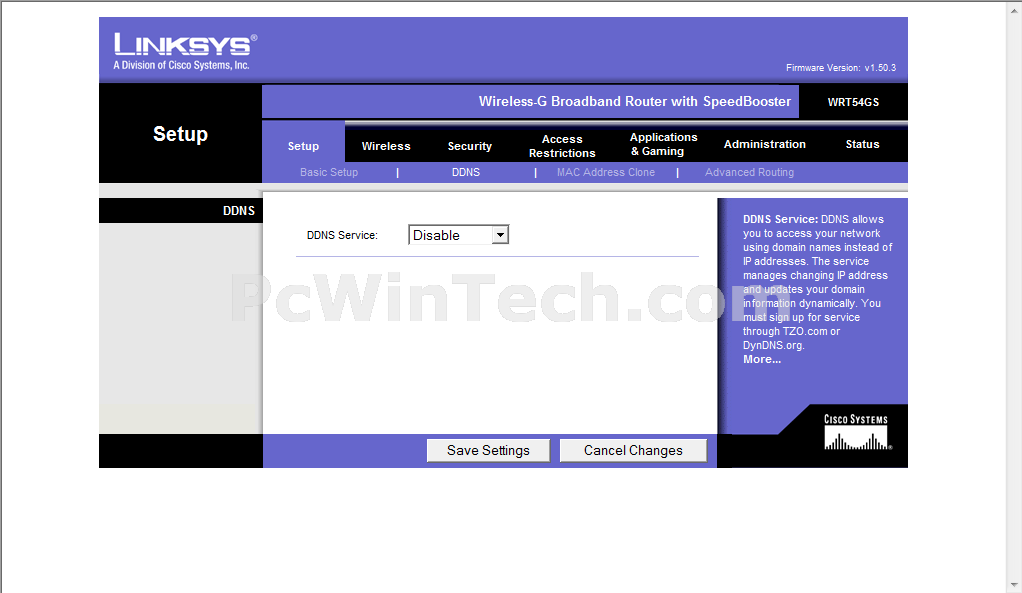Click the Save Settings button

(488, 450)
